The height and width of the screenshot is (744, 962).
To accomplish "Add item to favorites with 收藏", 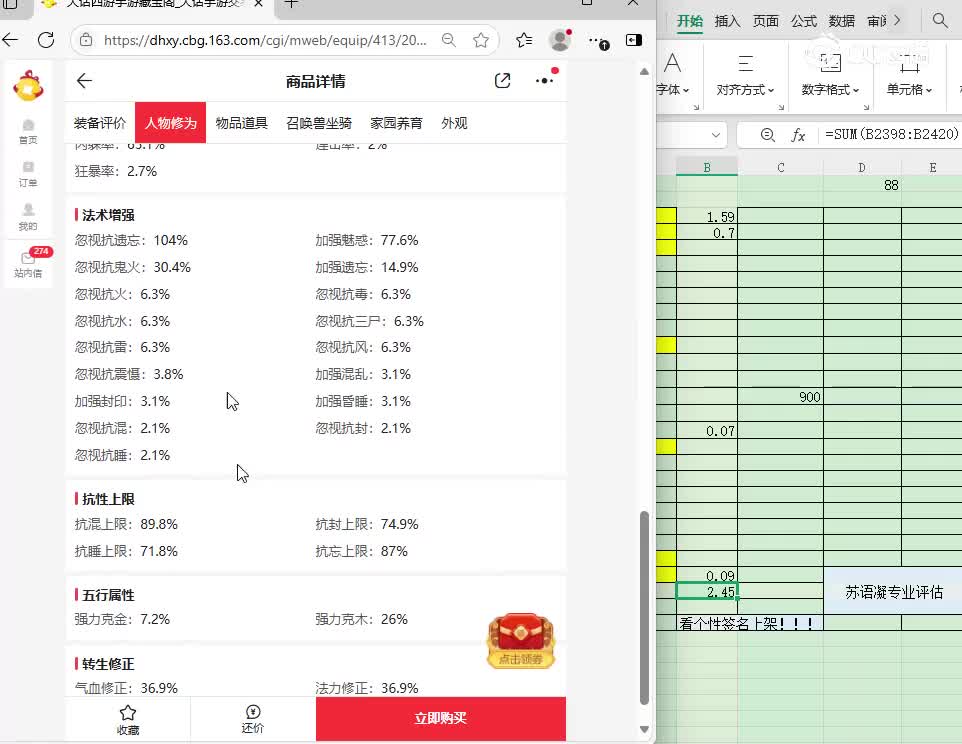I will click(128, 719).
